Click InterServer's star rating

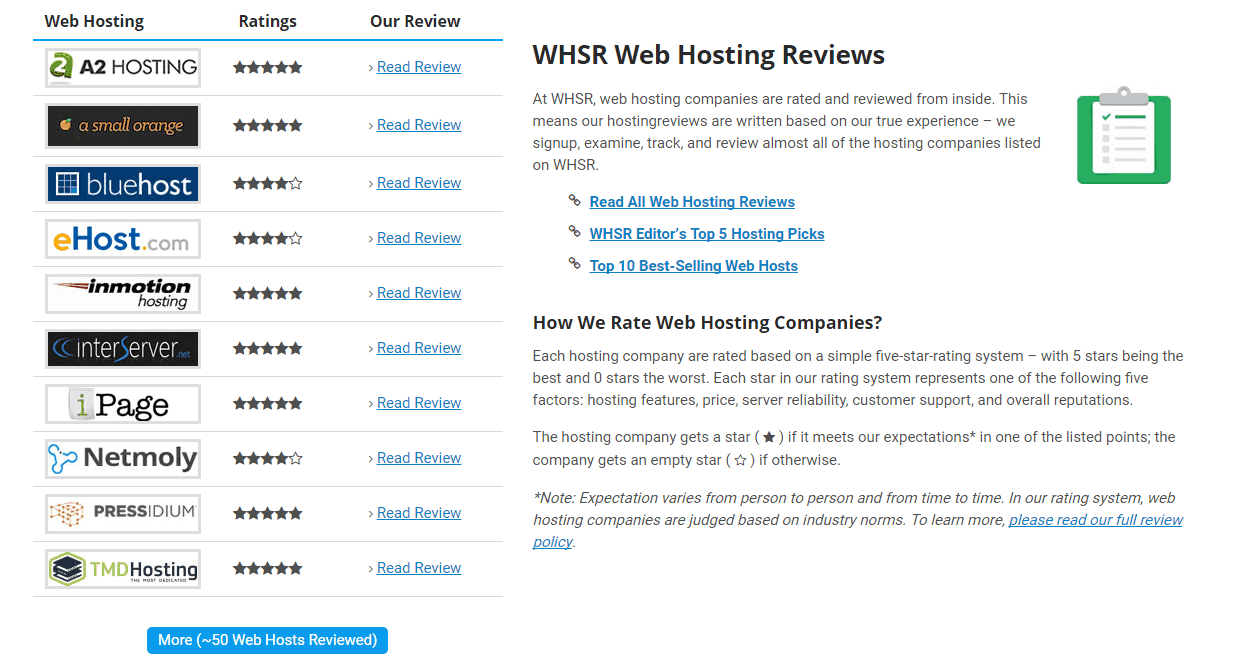pos(268,349)
